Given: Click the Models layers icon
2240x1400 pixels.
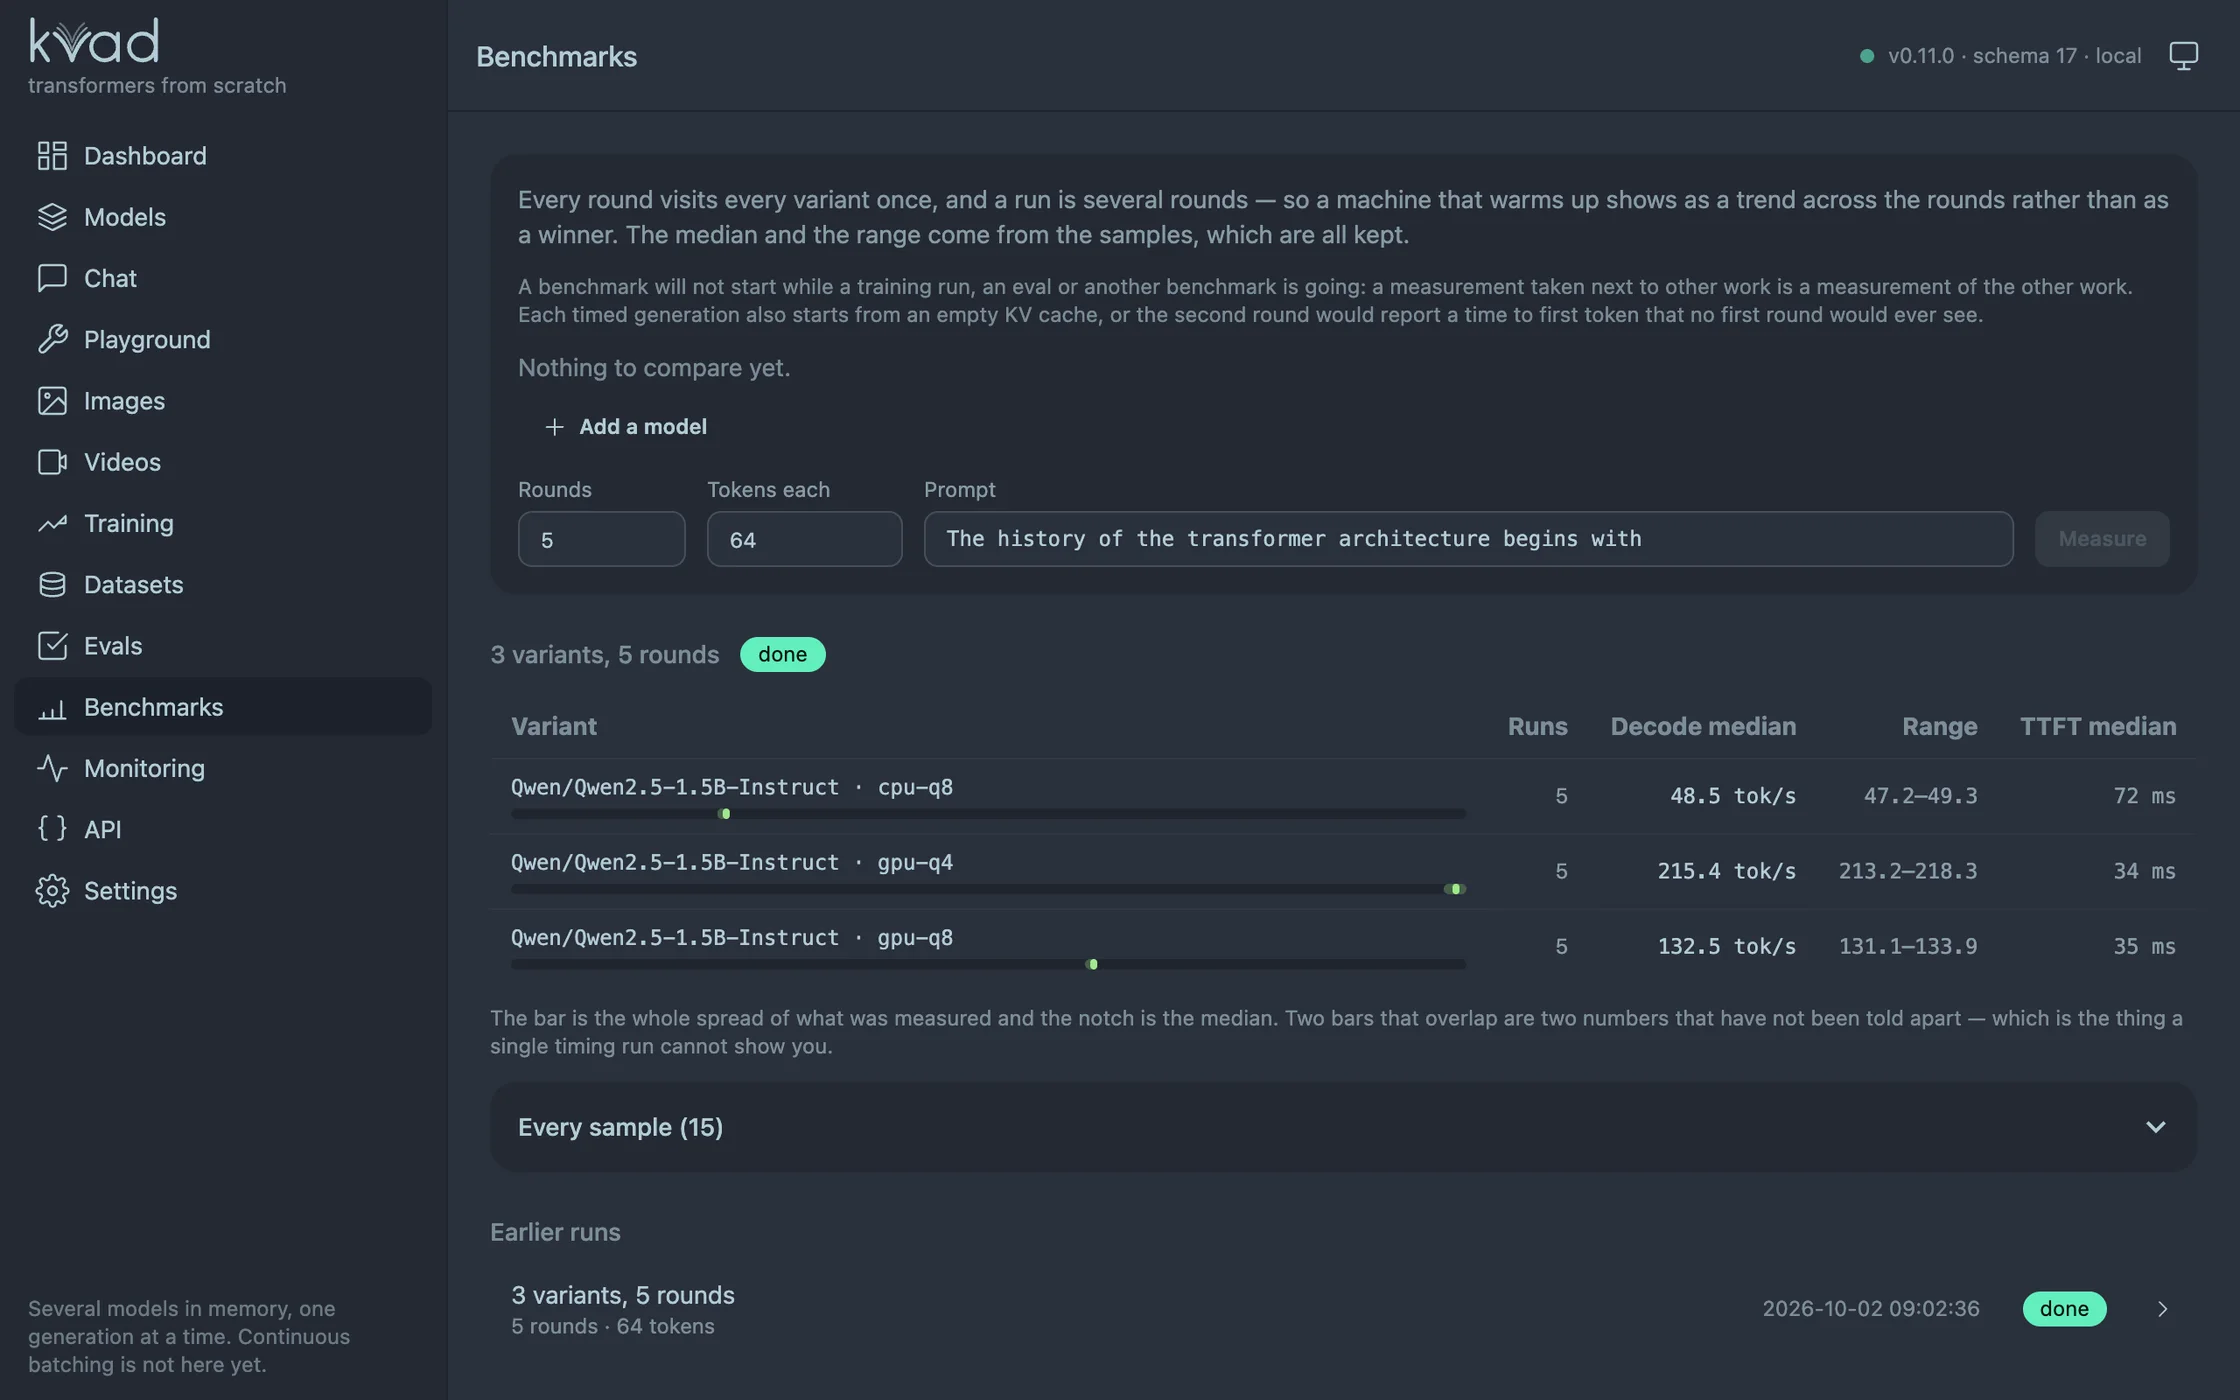Looking at the screenshot, I should [52, 217].
